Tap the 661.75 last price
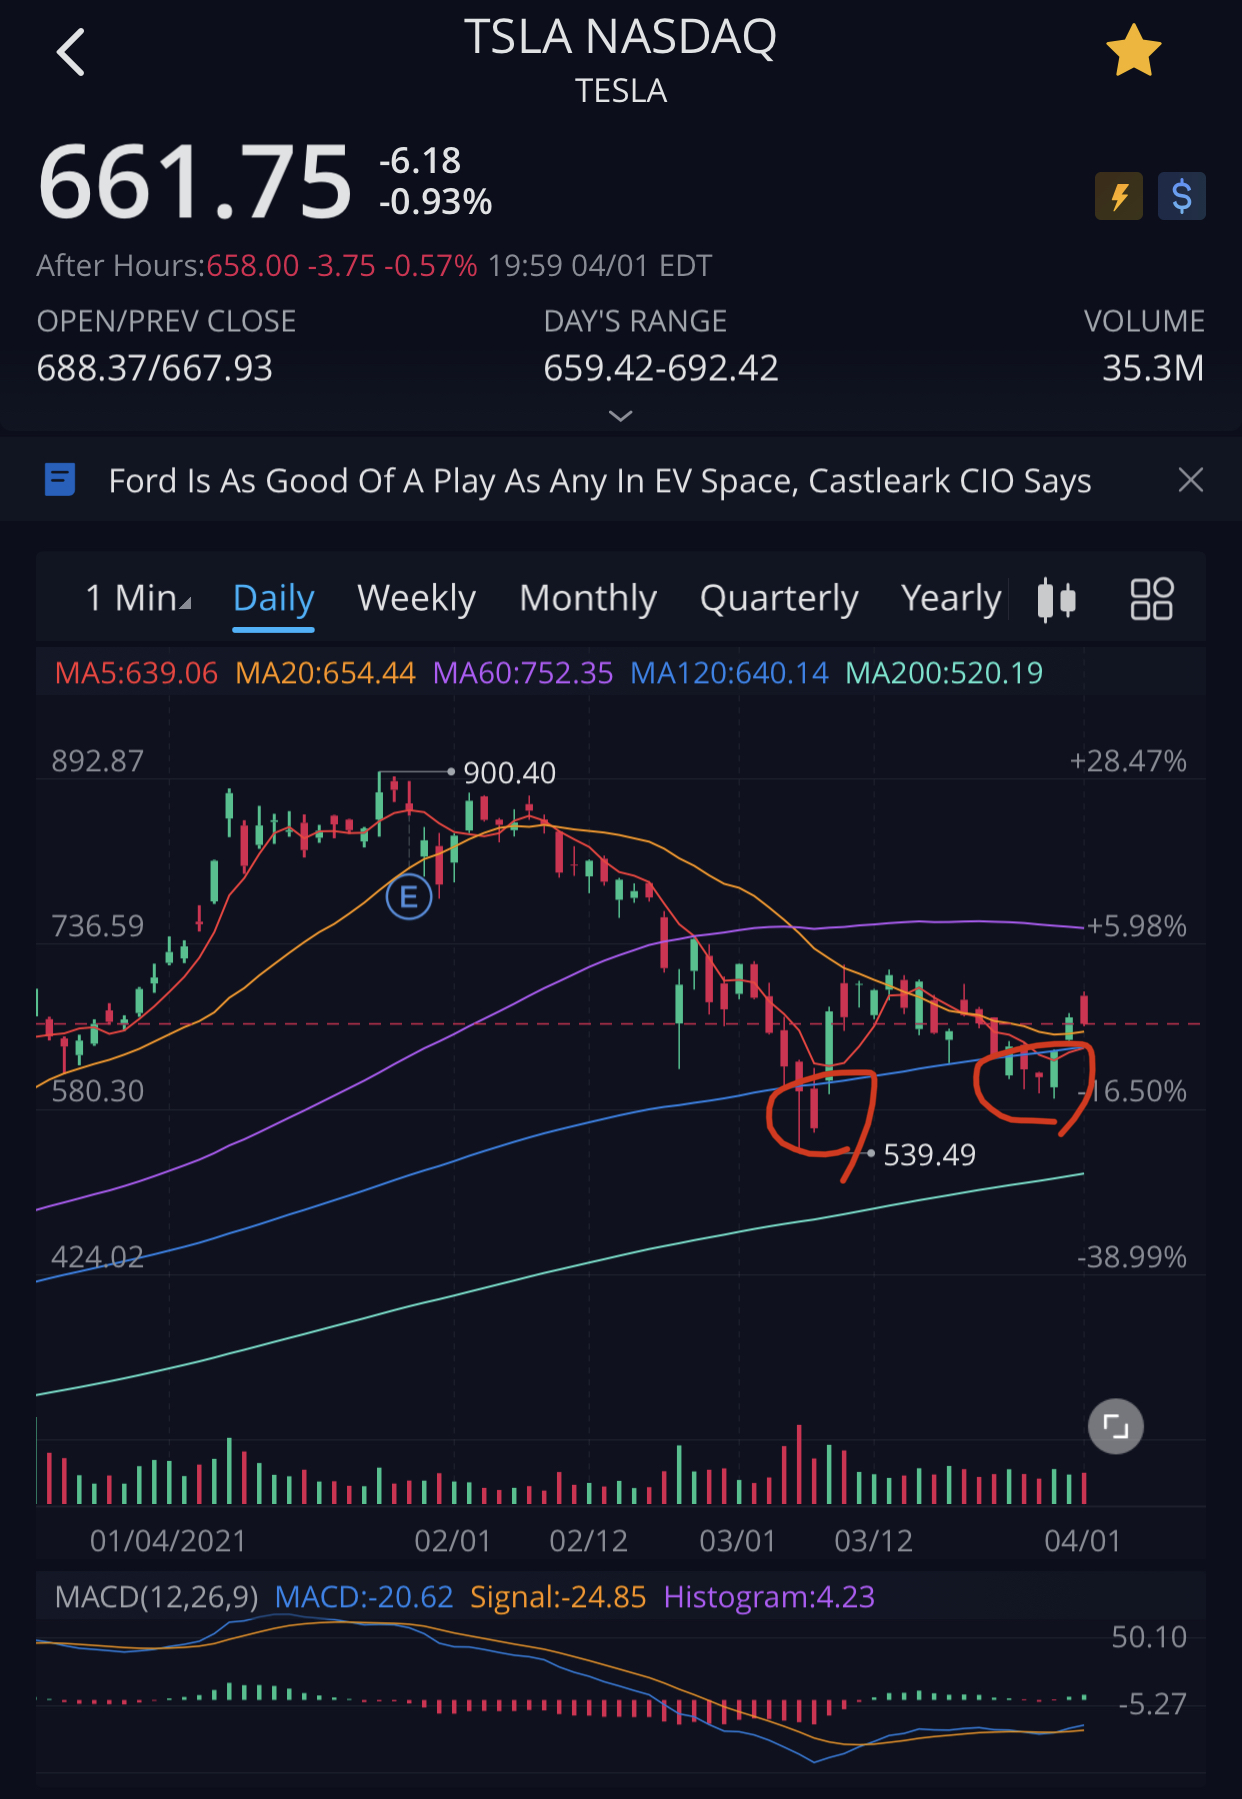Image resolution: width=1242 pixels, height=1799 pixels. pos(195,182)
